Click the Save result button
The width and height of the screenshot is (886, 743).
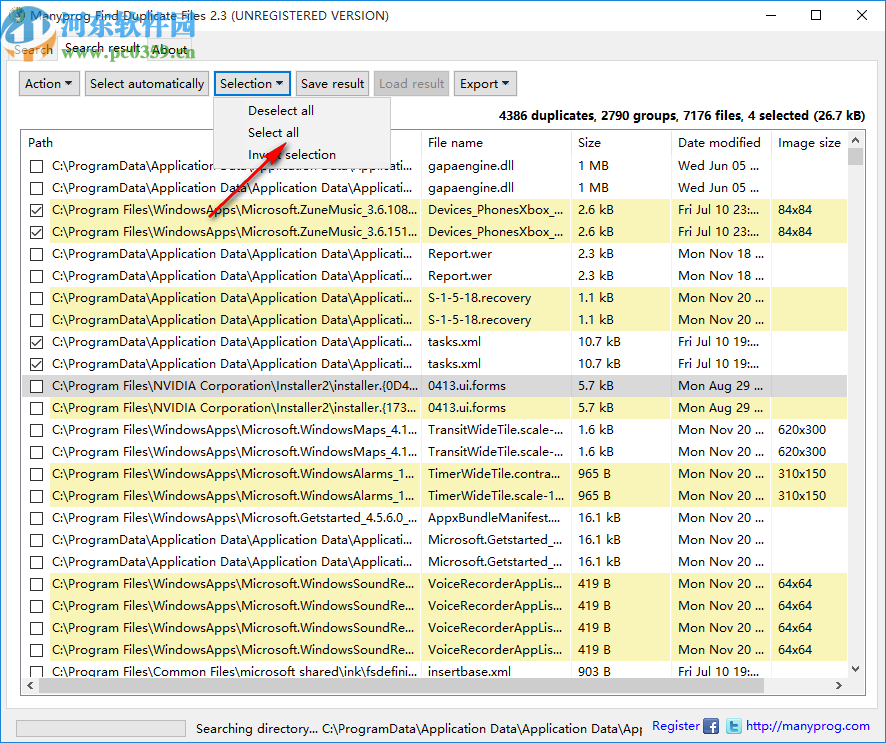click(x=332, y=83)
